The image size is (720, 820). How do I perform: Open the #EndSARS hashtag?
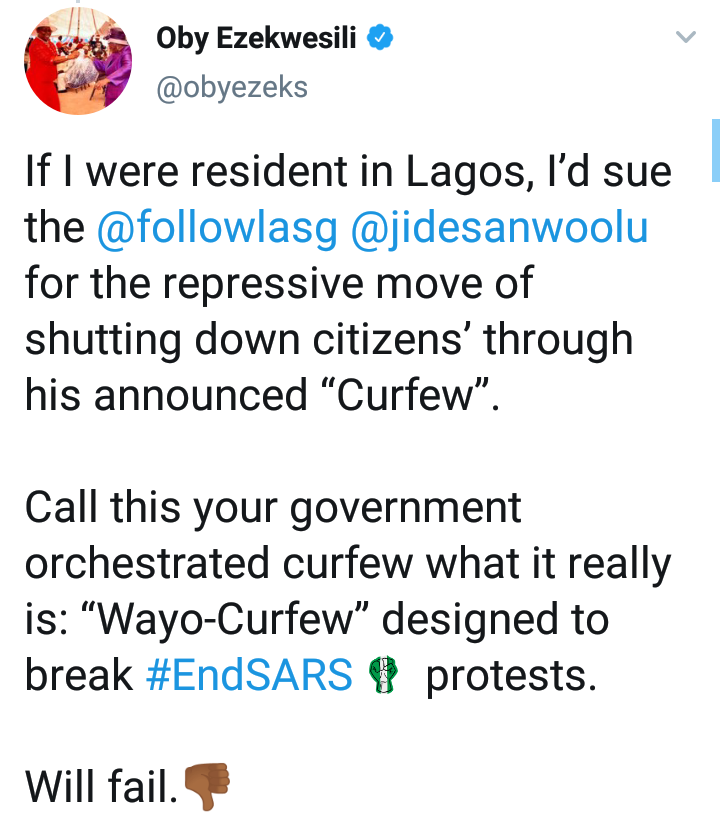[x=249, y=675]
